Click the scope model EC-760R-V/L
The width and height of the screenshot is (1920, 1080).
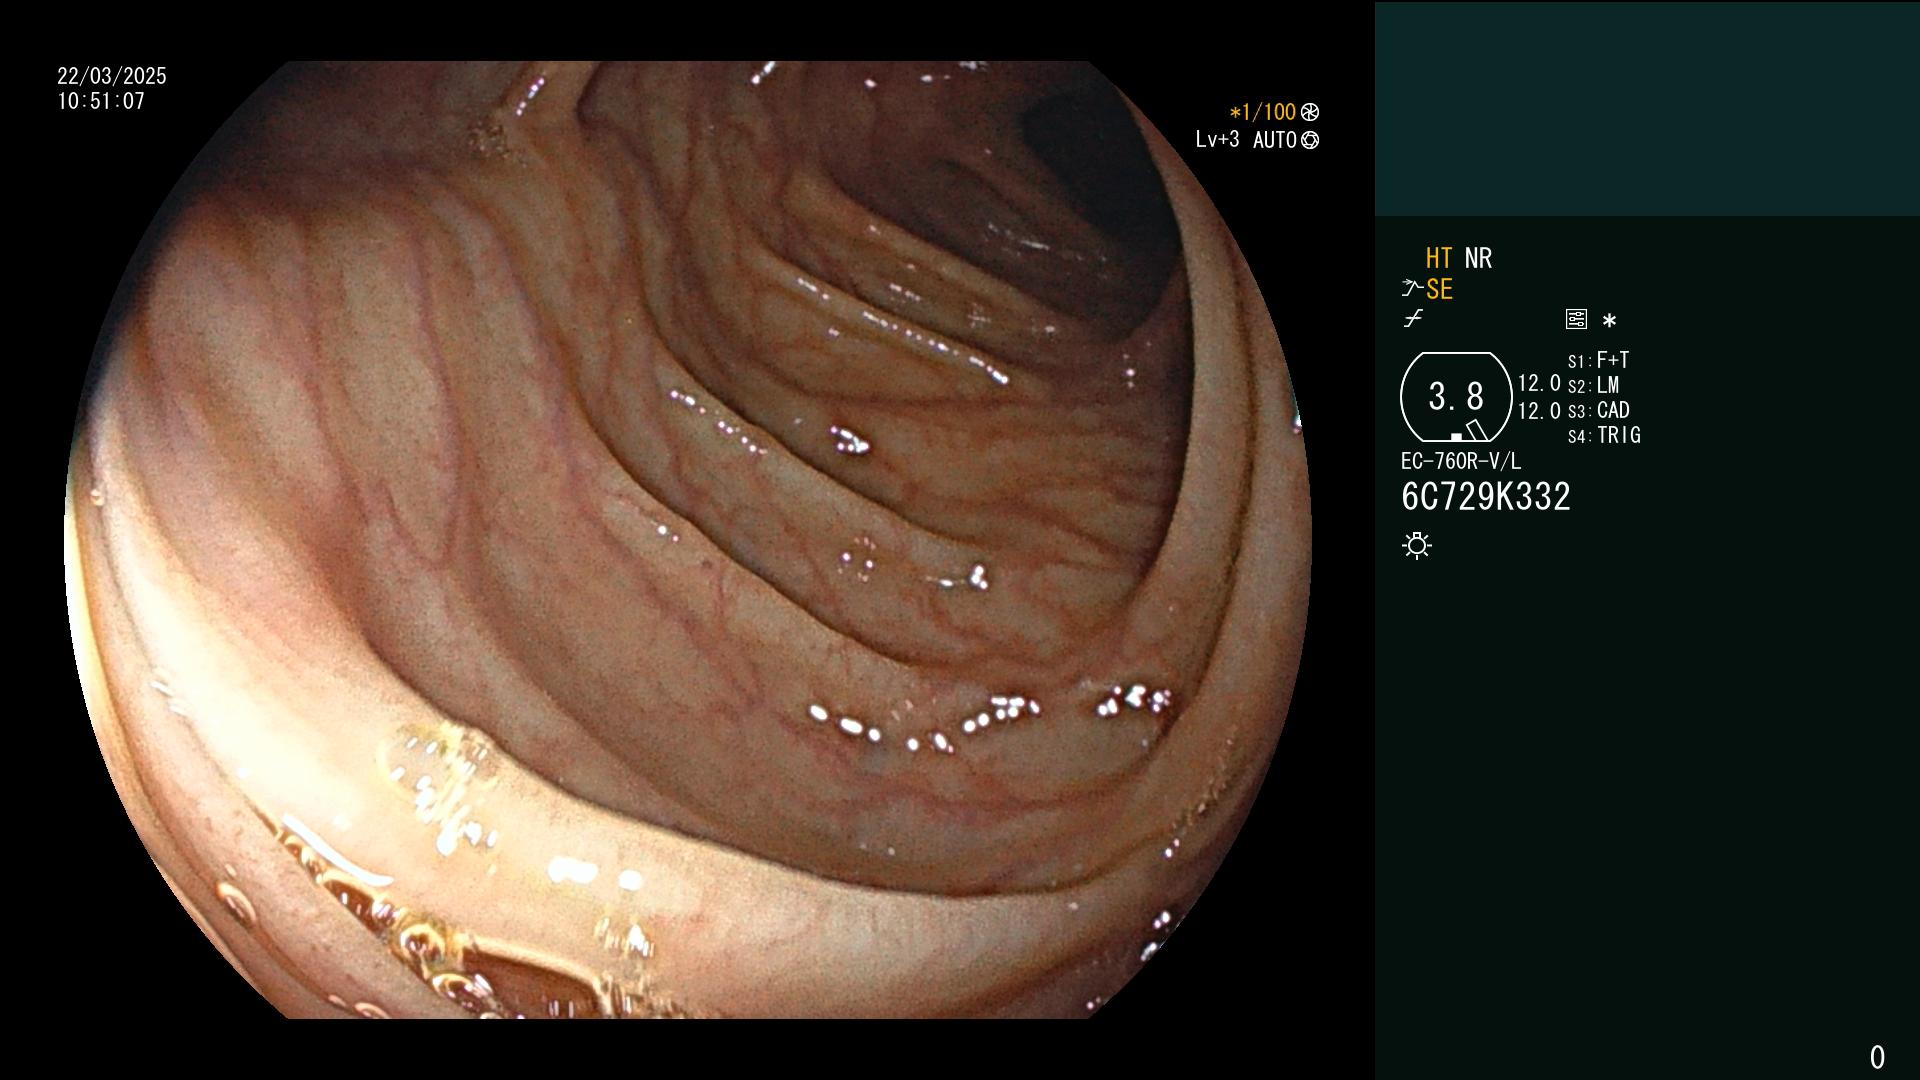point(1461,461)
